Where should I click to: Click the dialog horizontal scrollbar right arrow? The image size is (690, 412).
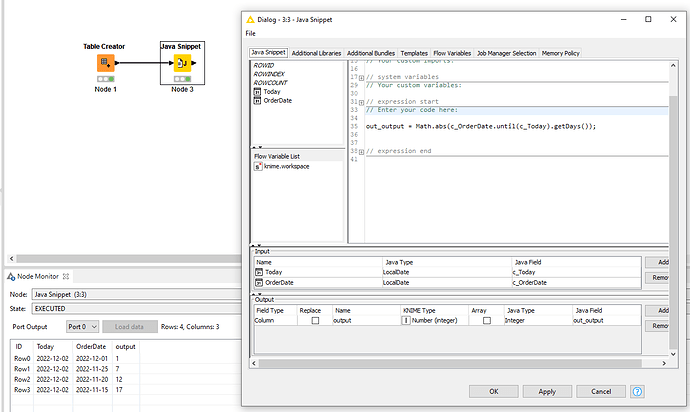click(x=664, y=363)
